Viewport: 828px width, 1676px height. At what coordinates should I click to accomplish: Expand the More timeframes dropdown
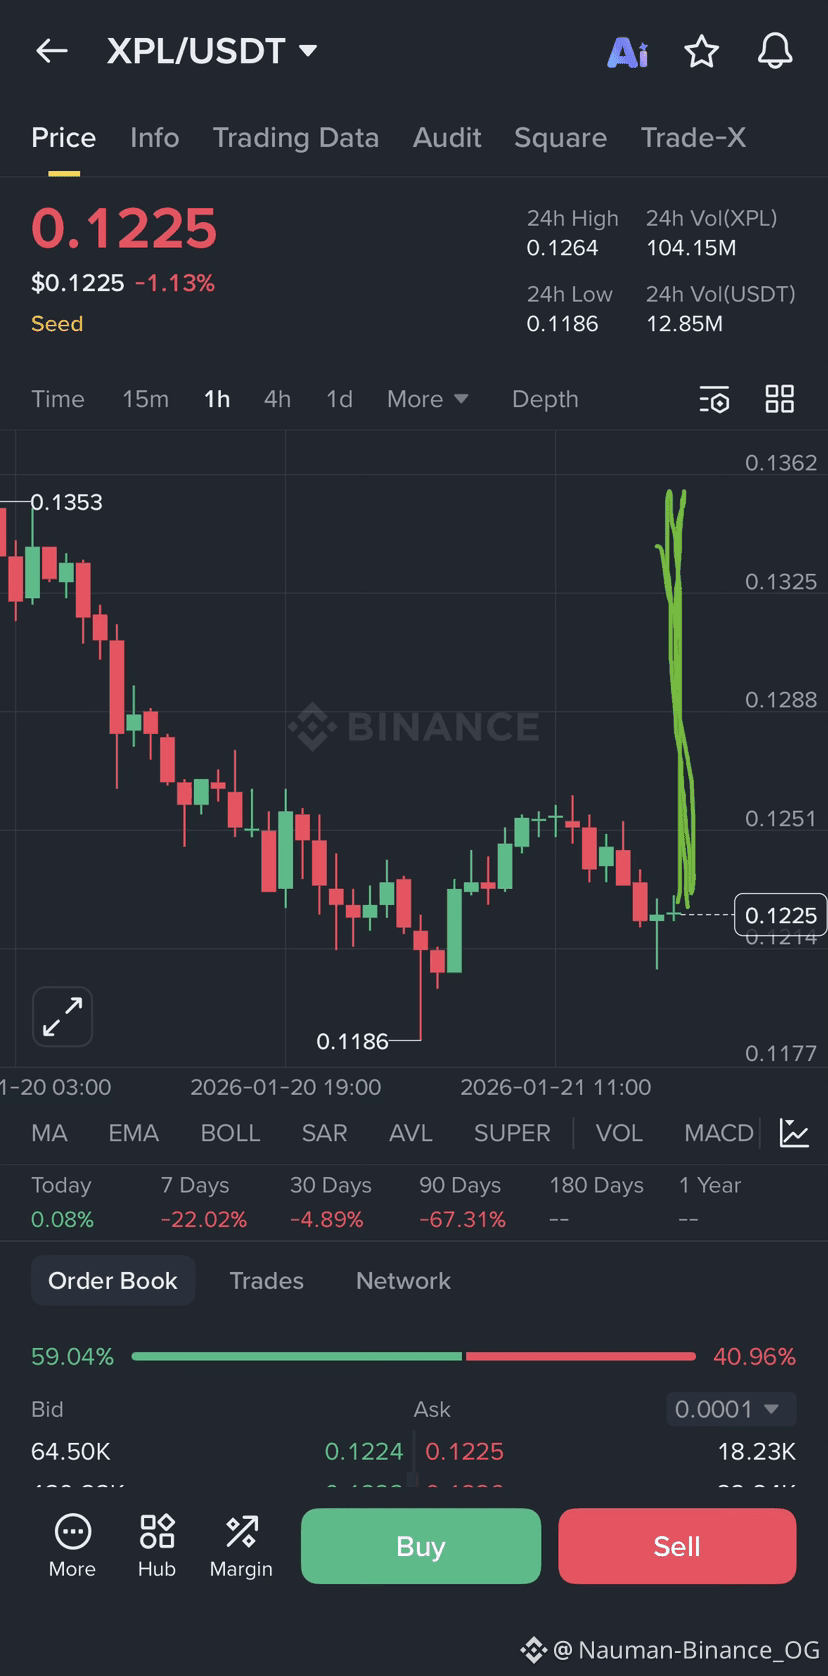pyautogui.click(x=427, y=399)
